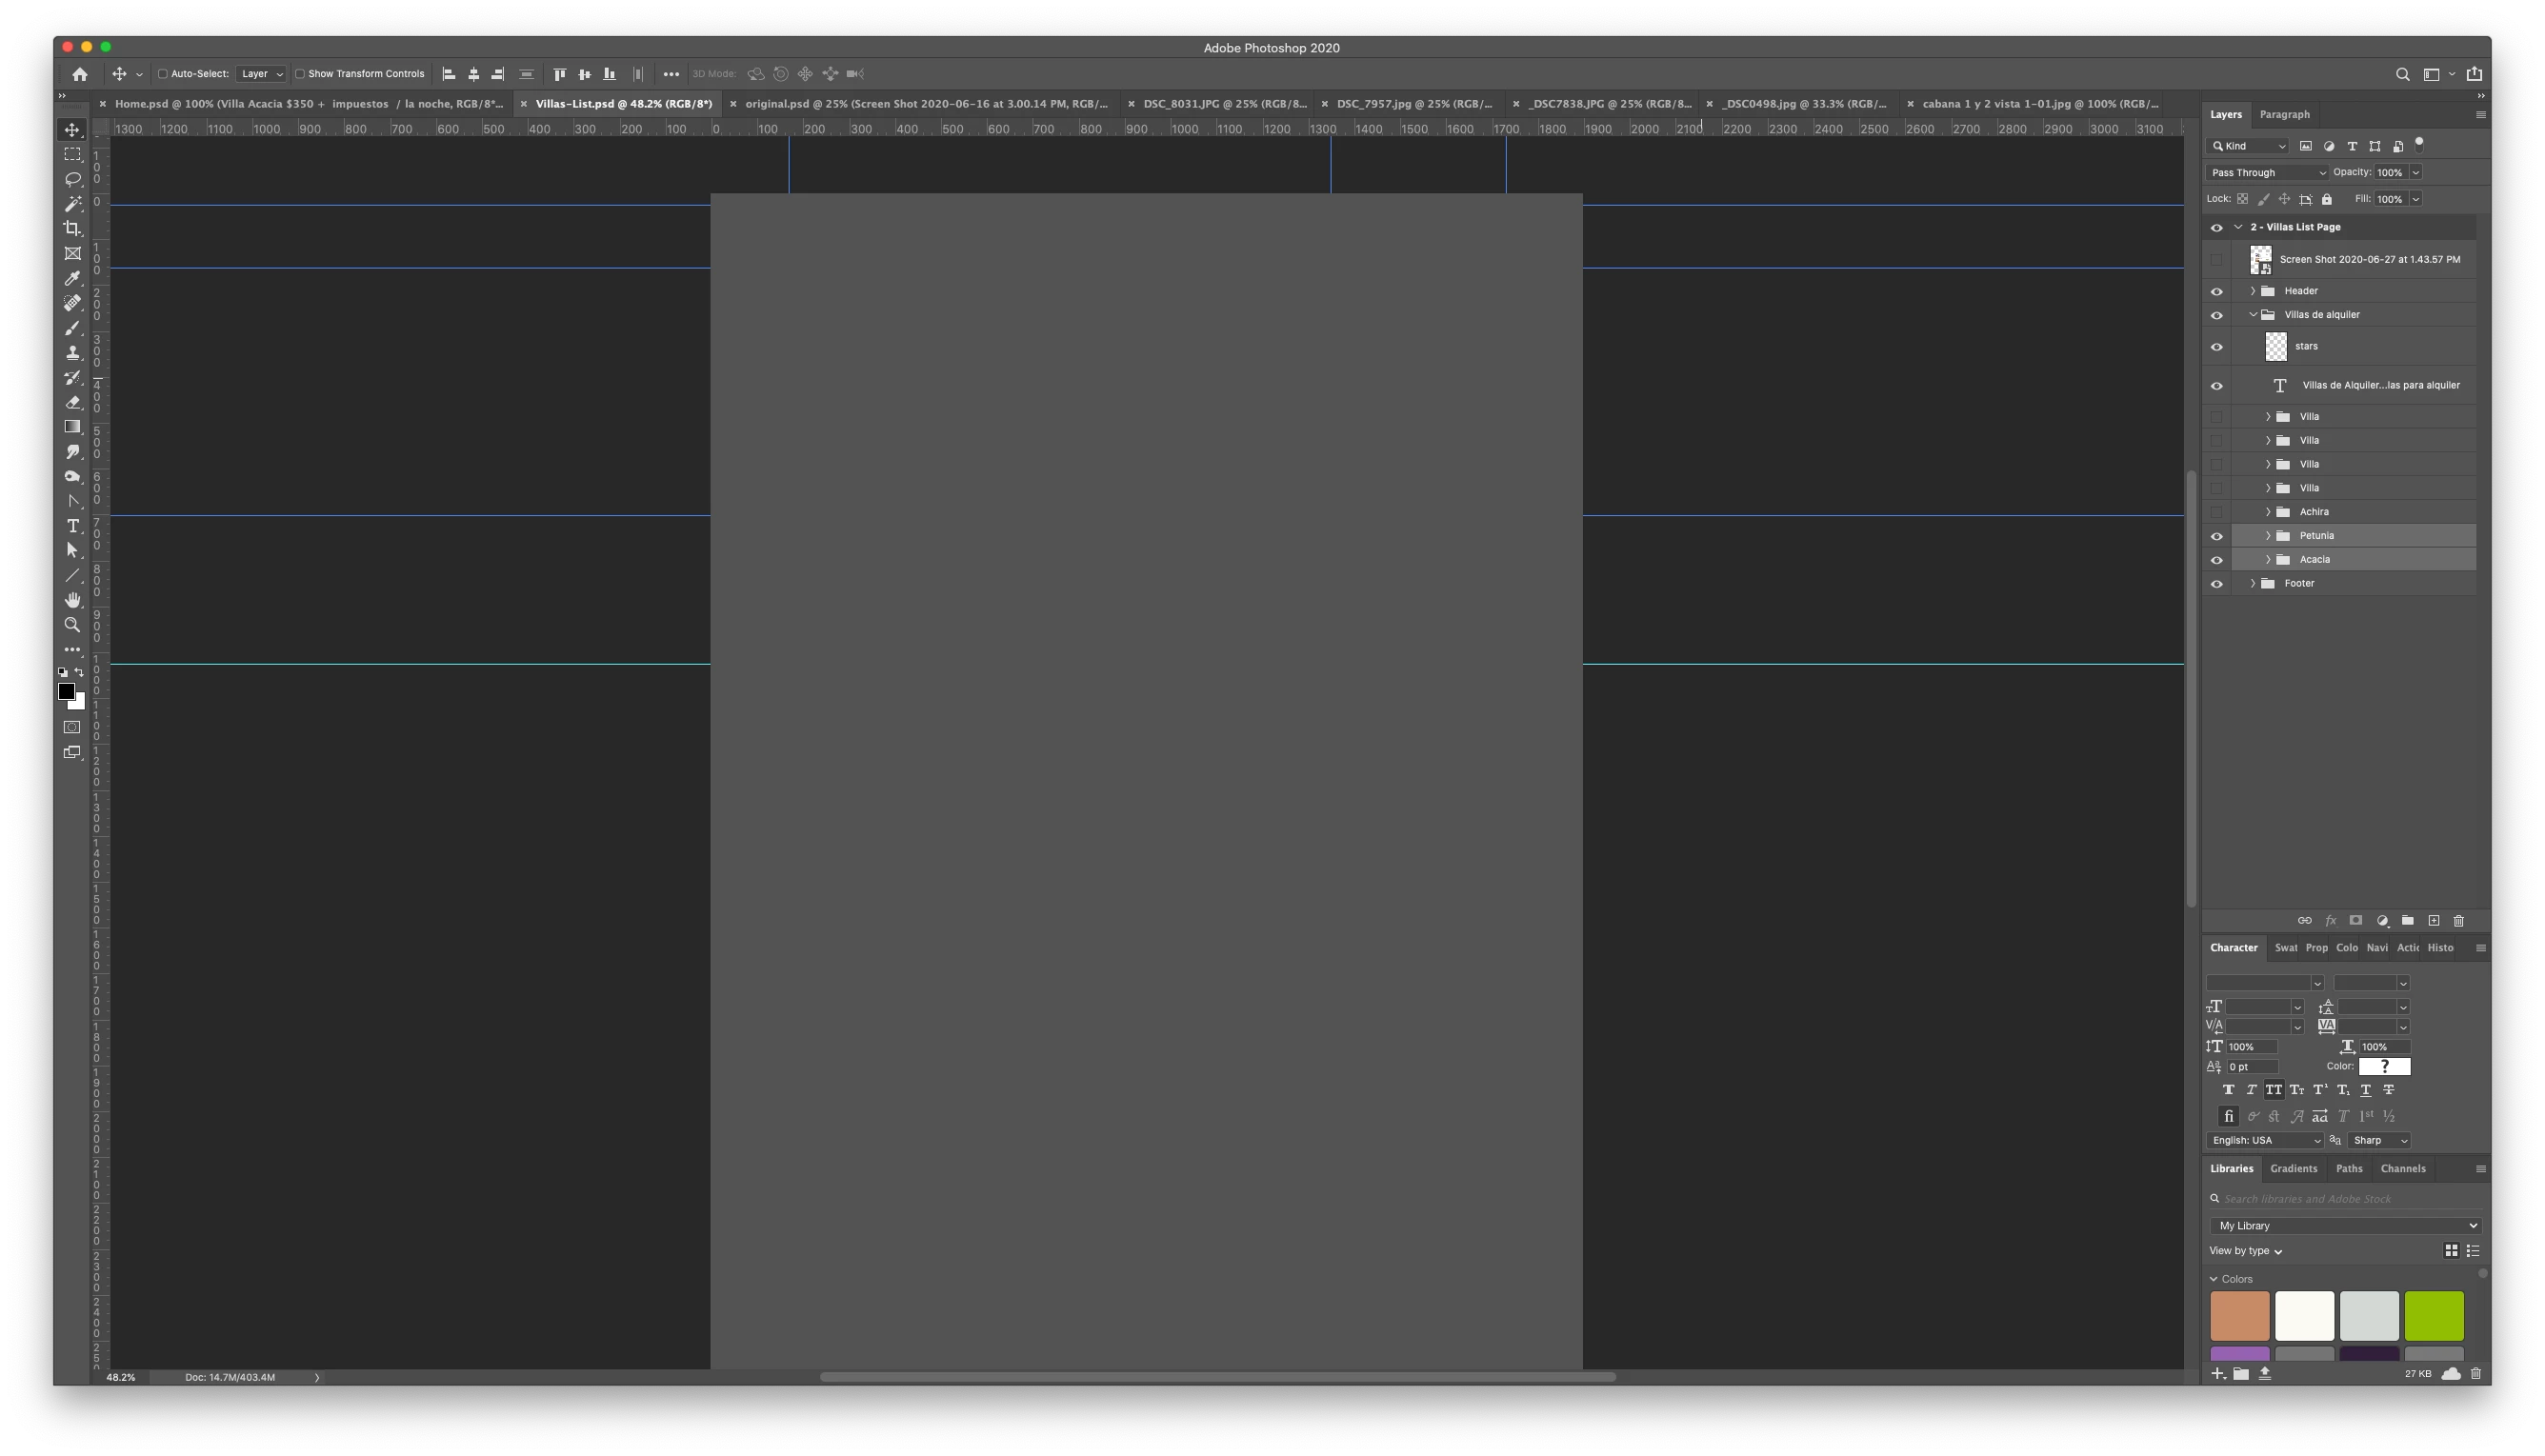
Task: Open the English: USA language selector
Action: coord(2265,1141)
